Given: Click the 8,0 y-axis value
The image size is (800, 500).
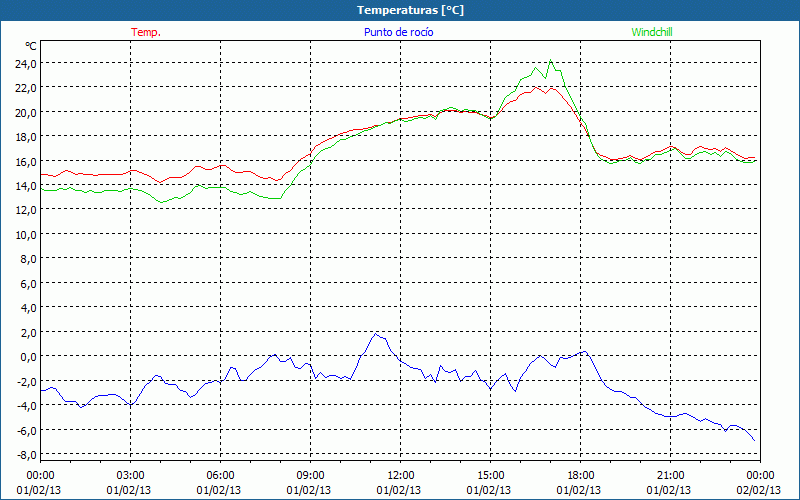Looking at the screenshot, I should click(29, 259).
